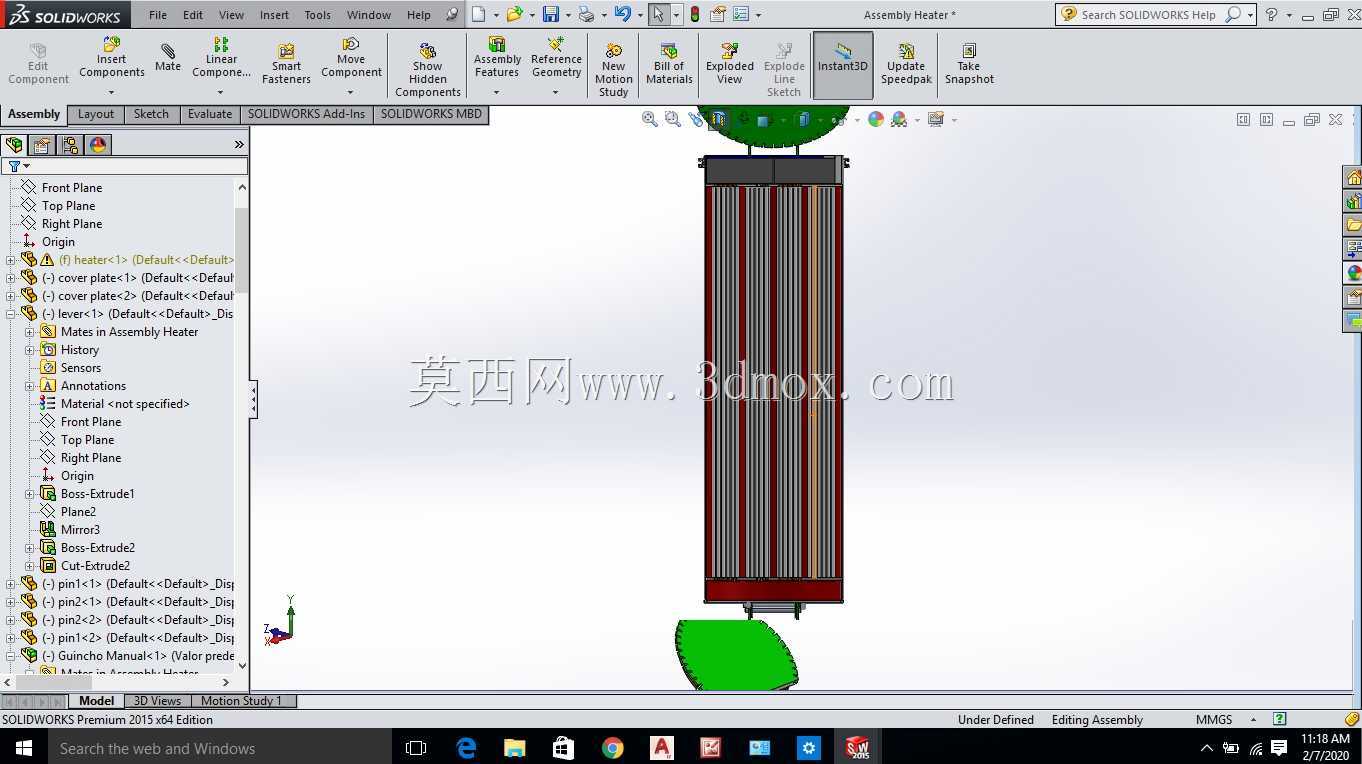Click the Edit Component tool
The image size is (1362, 764).
tap(38, 65)
